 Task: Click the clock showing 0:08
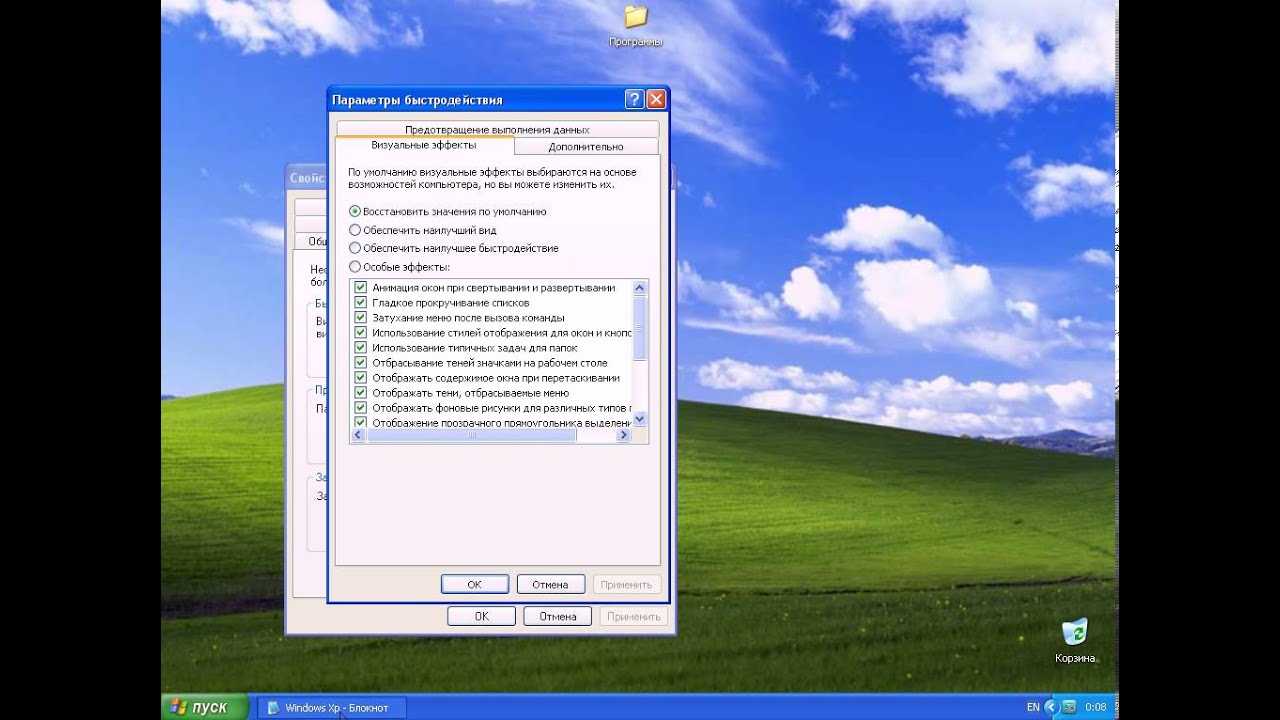click(1096, 708)
